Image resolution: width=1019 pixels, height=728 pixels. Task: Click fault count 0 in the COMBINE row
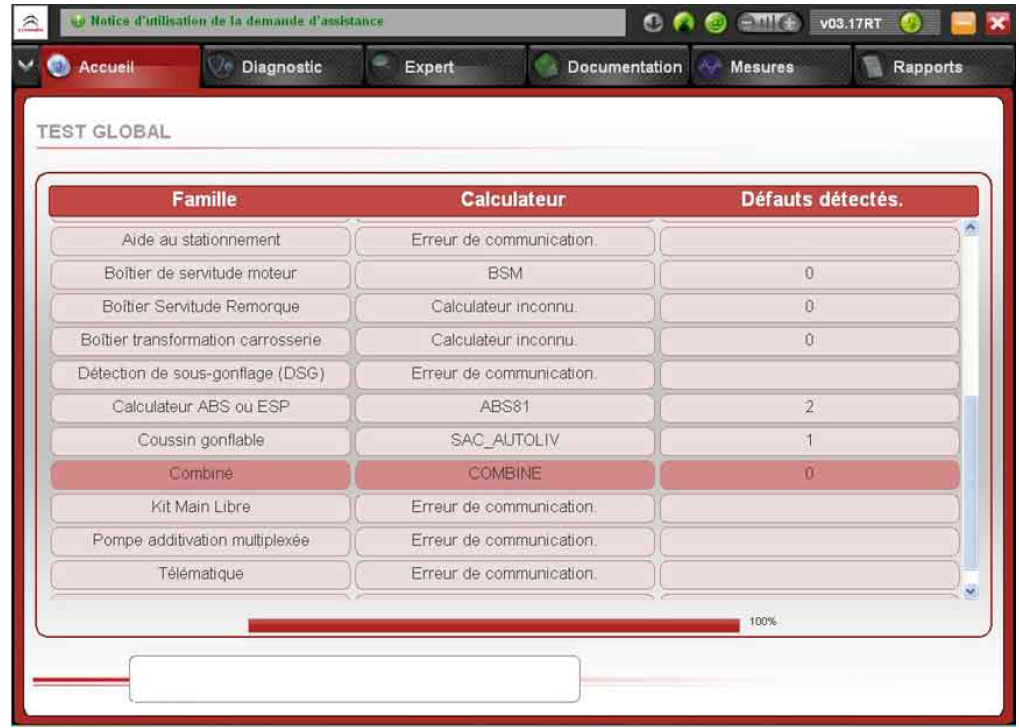810,474
